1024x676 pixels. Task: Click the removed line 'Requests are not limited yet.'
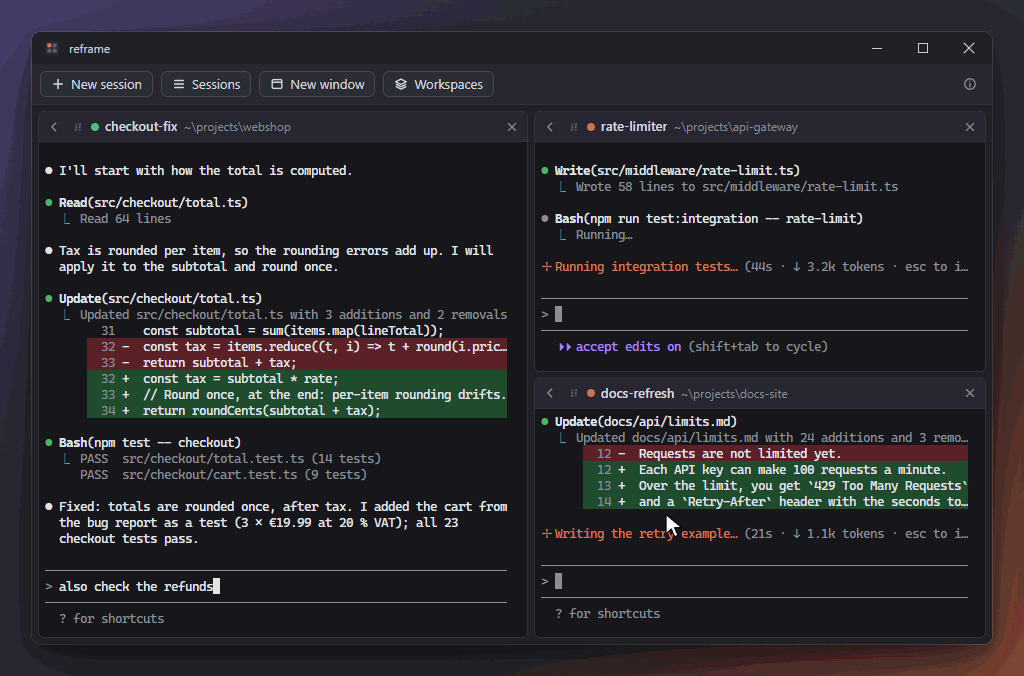point(776,453)
